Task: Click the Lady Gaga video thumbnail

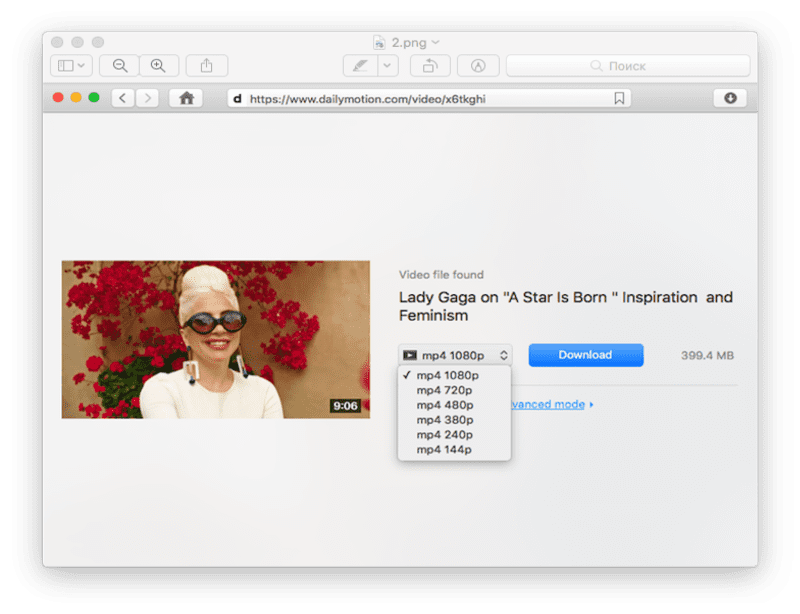Action: [215, 339]
